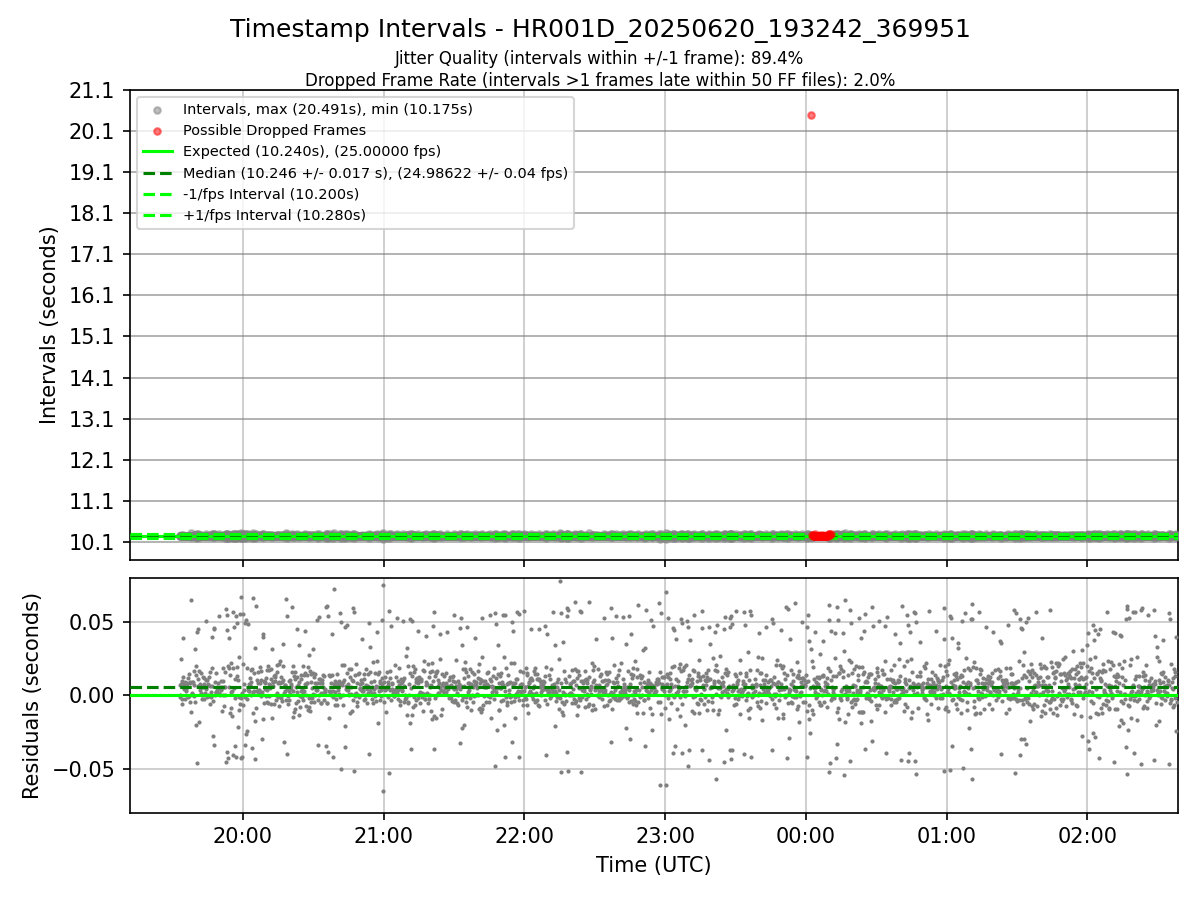1200x900 pixels.
Task: Click the '22:00' time tick label
Action: (524, 835)
